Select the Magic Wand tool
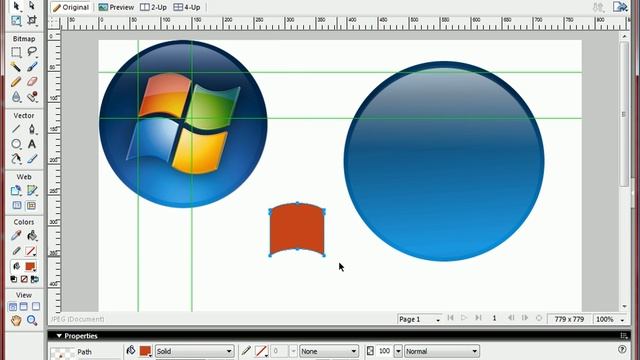The width and height of the screenshot is (640, 360). 16,67
